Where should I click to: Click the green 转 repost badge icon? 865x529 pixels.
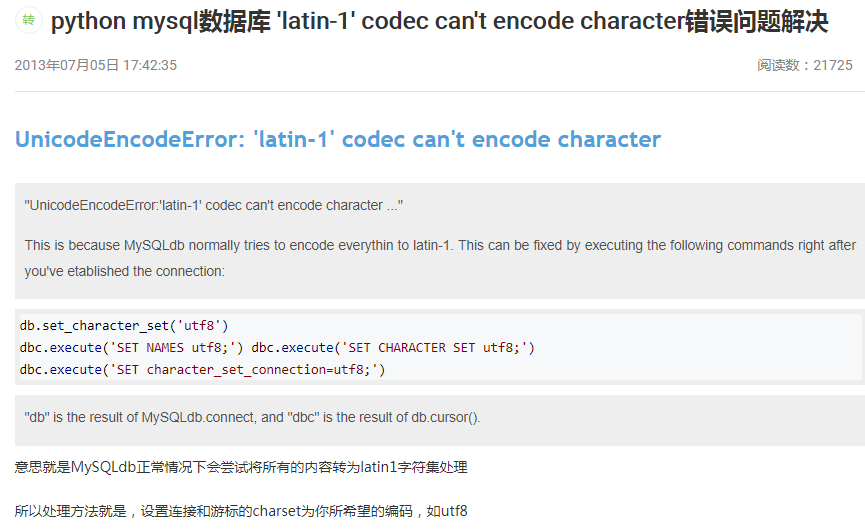point(28,20)
